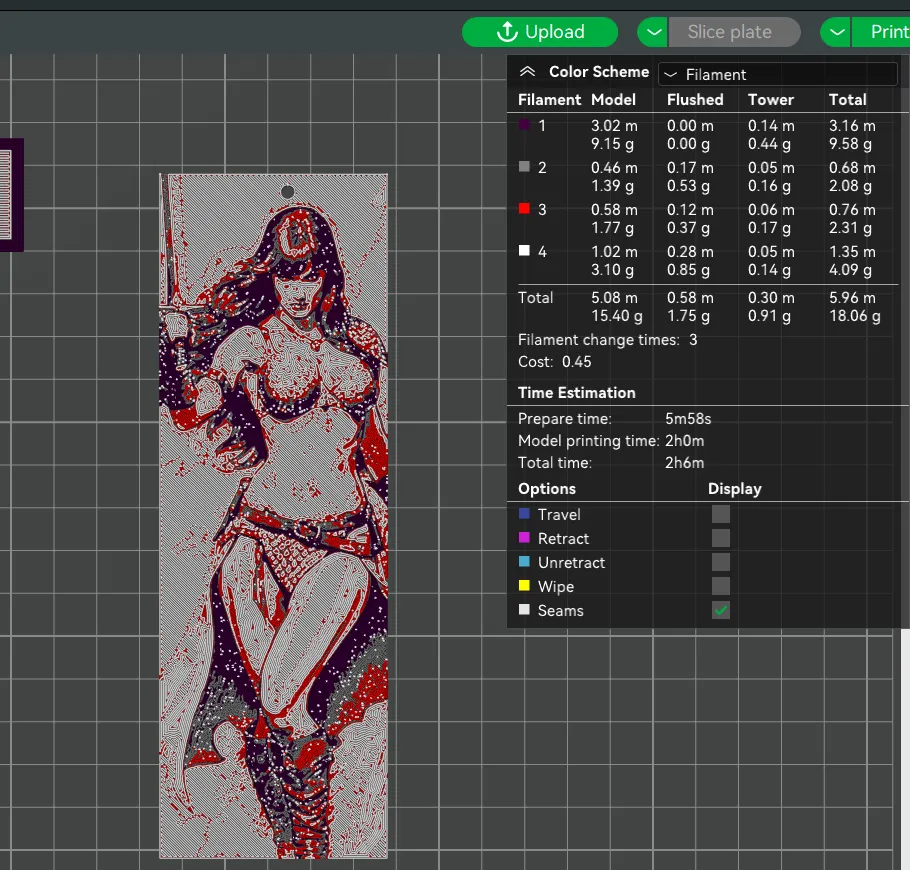Viewport: 910px width, 870px height.
Task: Click the '0.17 m' flushed value for filament 2
Action: (690, 167)
